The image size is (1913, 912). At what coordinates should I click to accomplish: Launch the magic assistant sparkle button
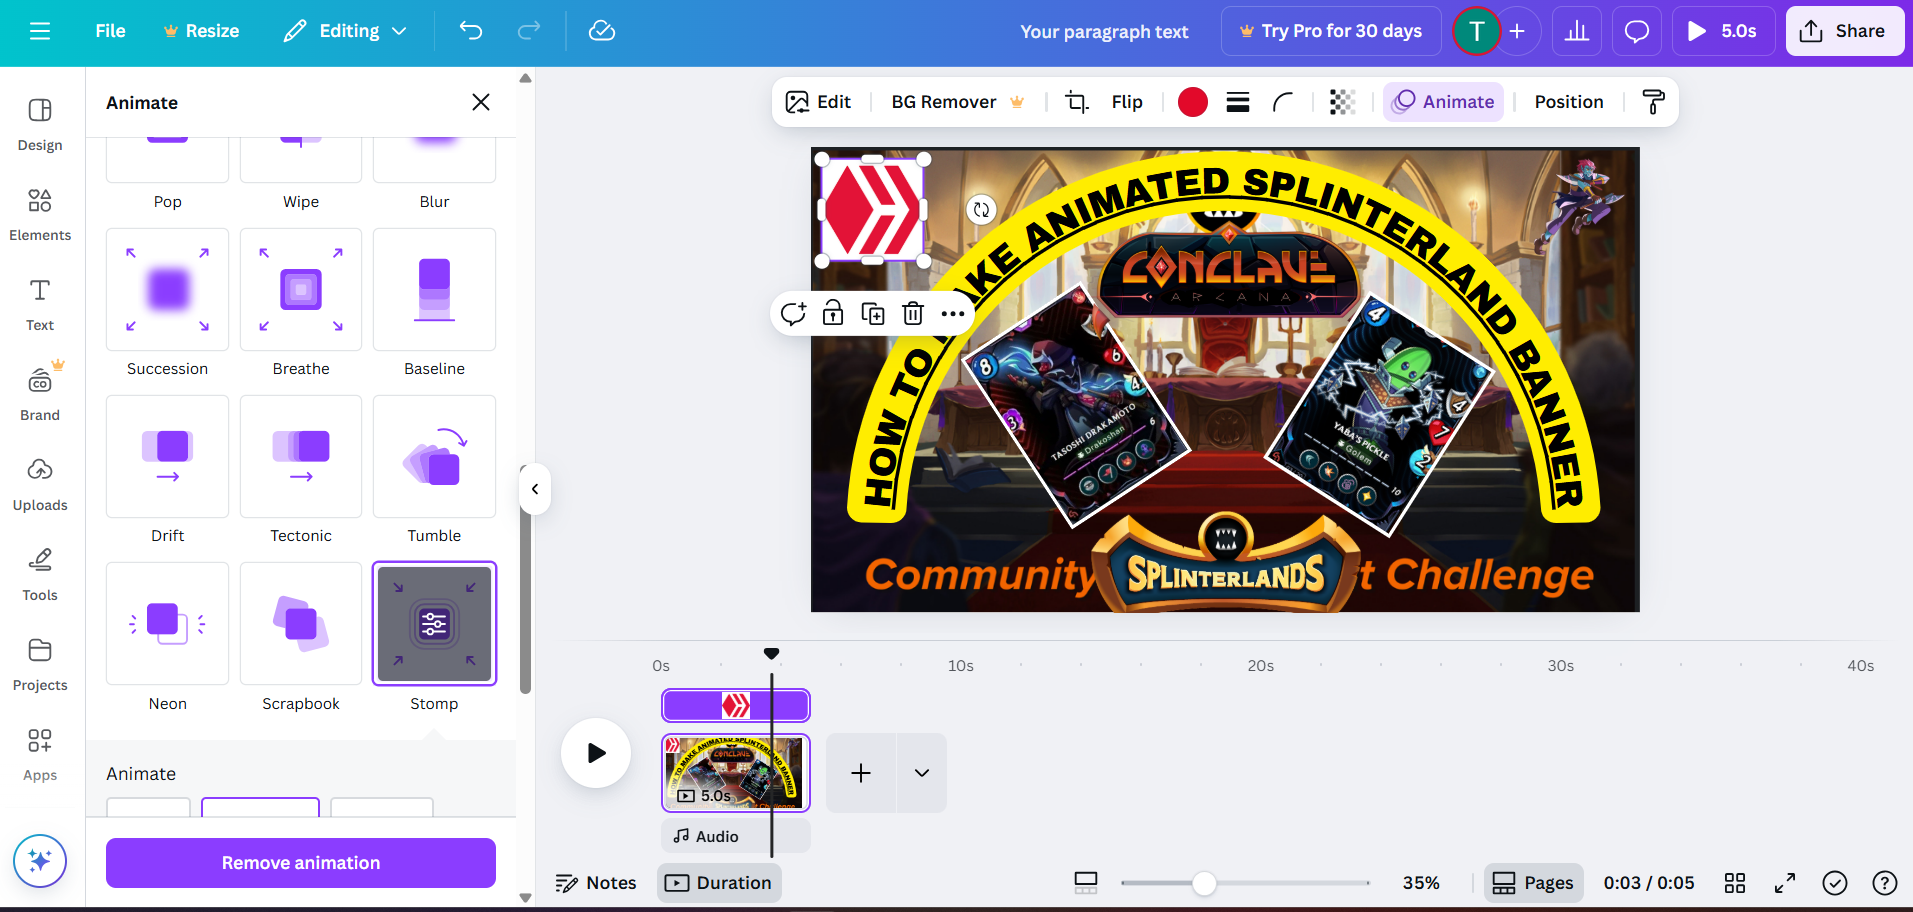40,860
